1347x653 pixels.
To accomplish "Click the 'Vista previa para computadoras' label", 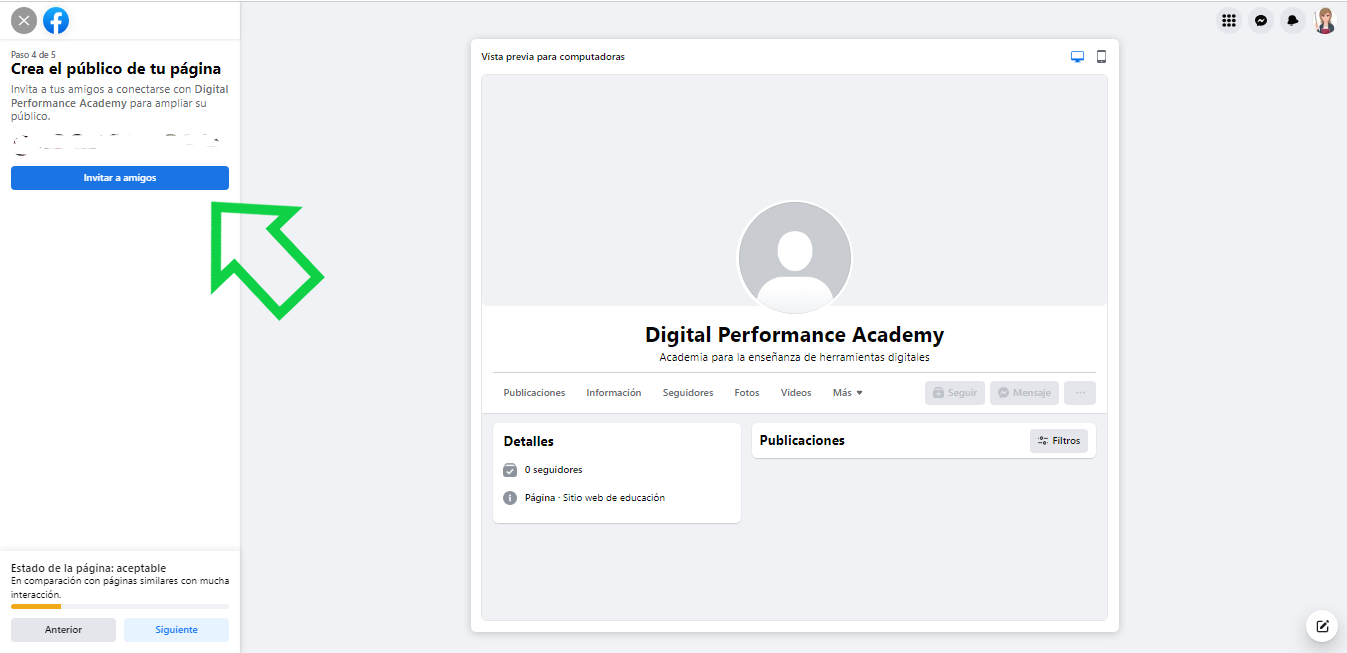I will [553, 57].
